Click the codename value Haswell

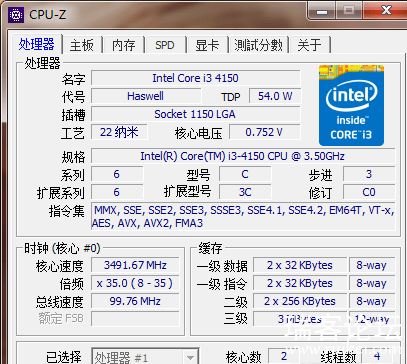146,96
